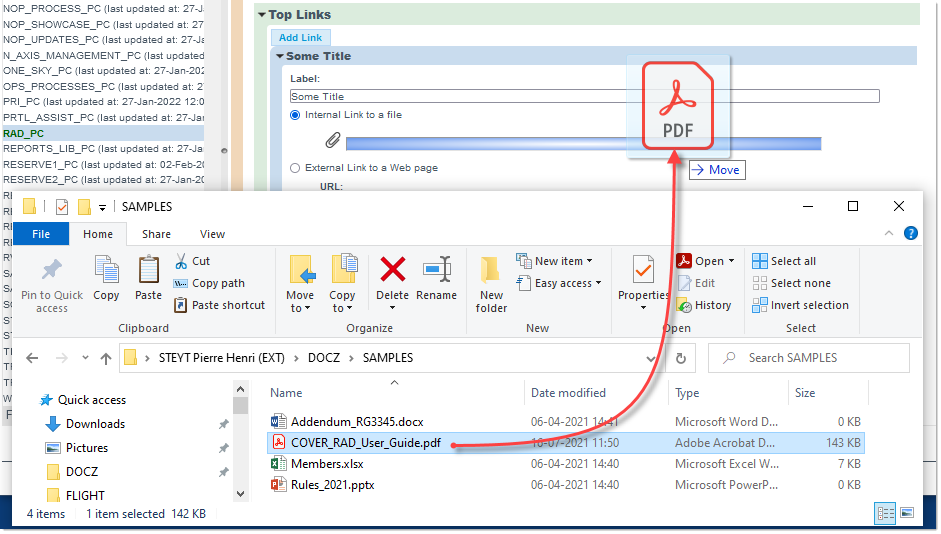Select Internal Link to a file option
This screenshot has width=941, height=534.
tap(295, 115)
